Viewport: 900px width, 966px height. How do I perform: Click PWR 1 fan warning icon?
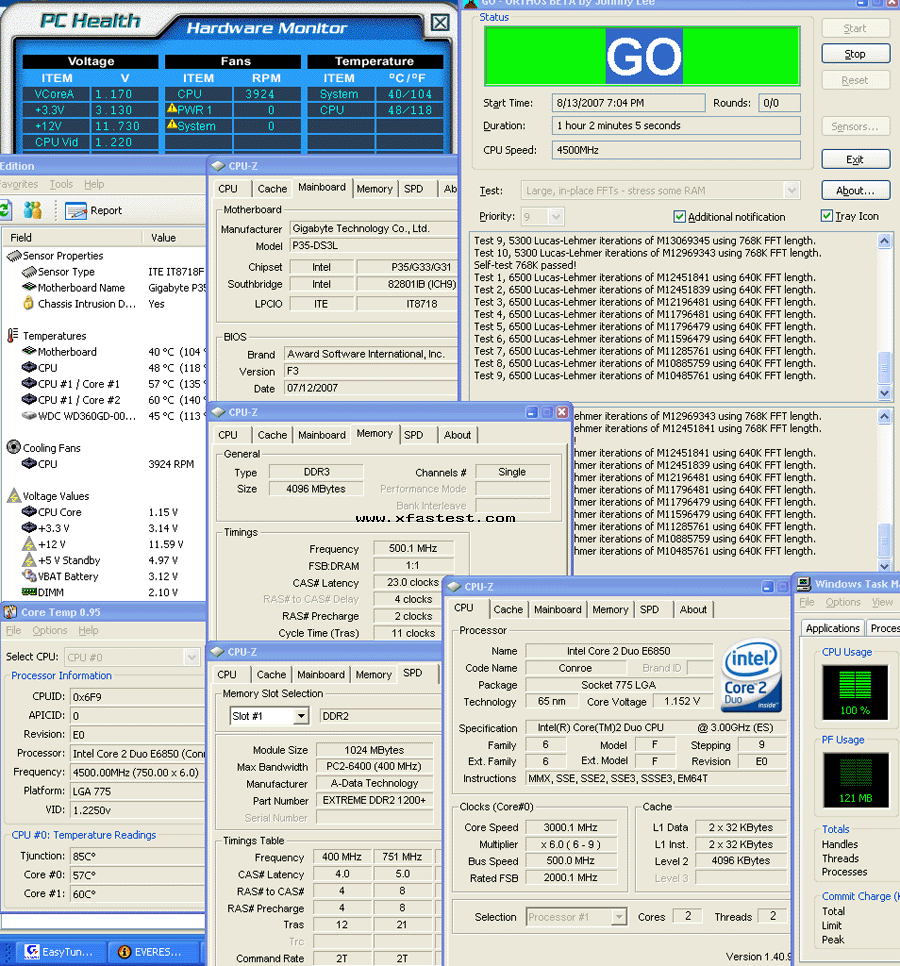point(172,109)
